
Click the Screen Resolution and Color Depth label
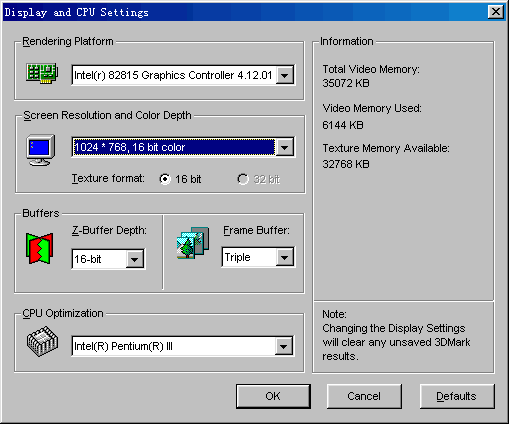107,115
